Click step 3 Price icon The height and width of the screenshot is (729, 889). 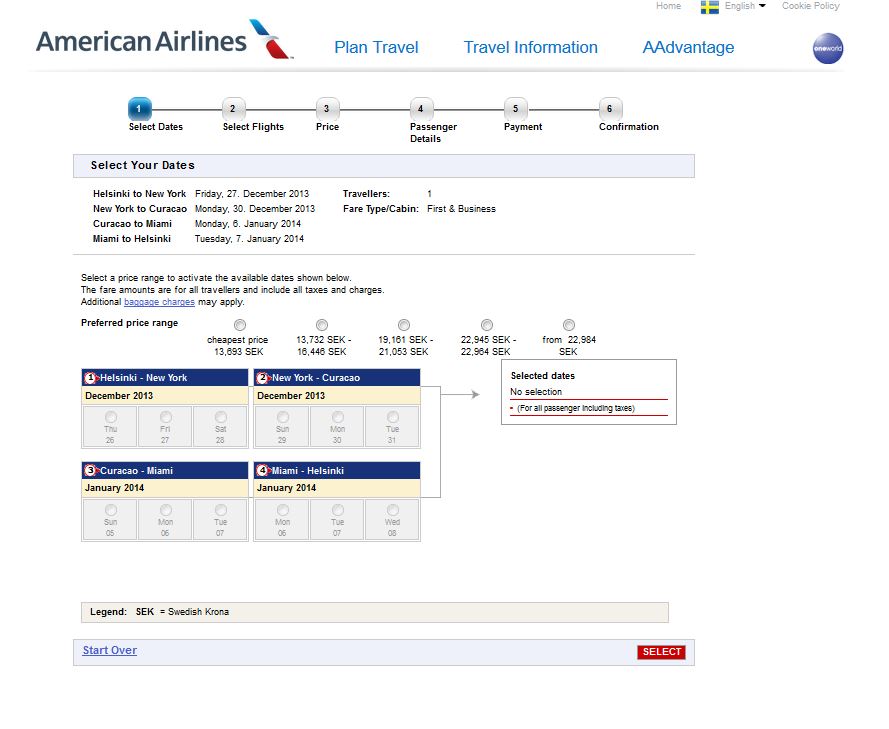click(x=326, y=109)
